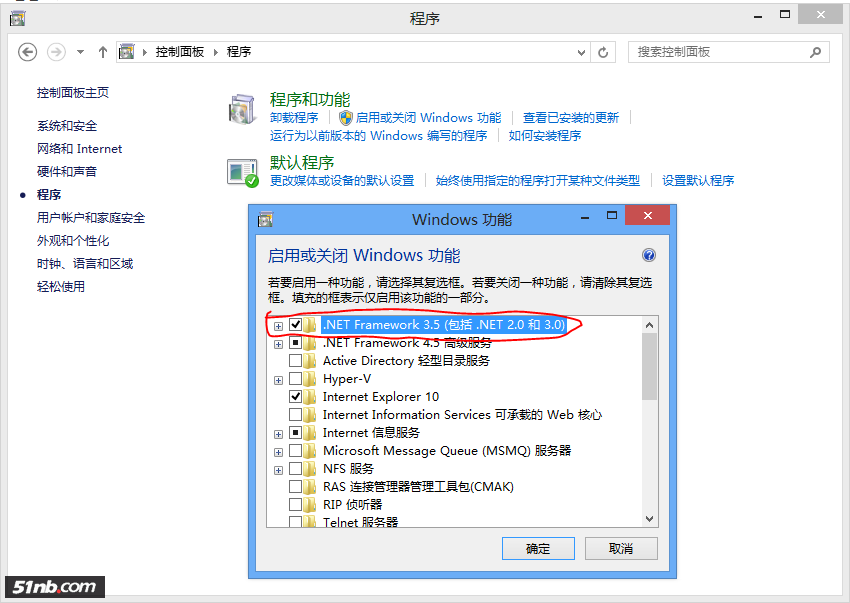Click the 取消 button
The width and height of the screenshot is (850, 603).
tap(621, 549)
